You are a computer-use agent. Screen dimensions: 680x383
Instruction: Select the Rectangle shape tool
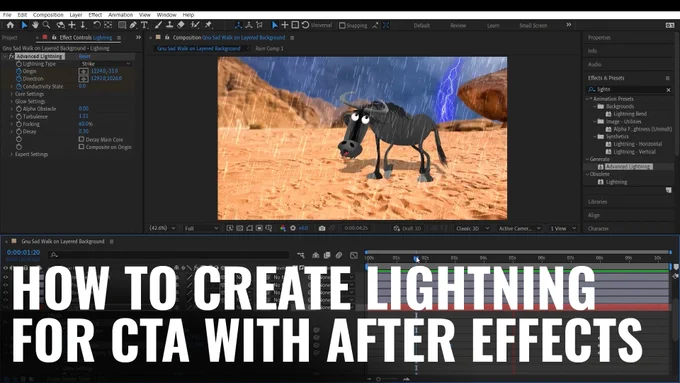122,25
